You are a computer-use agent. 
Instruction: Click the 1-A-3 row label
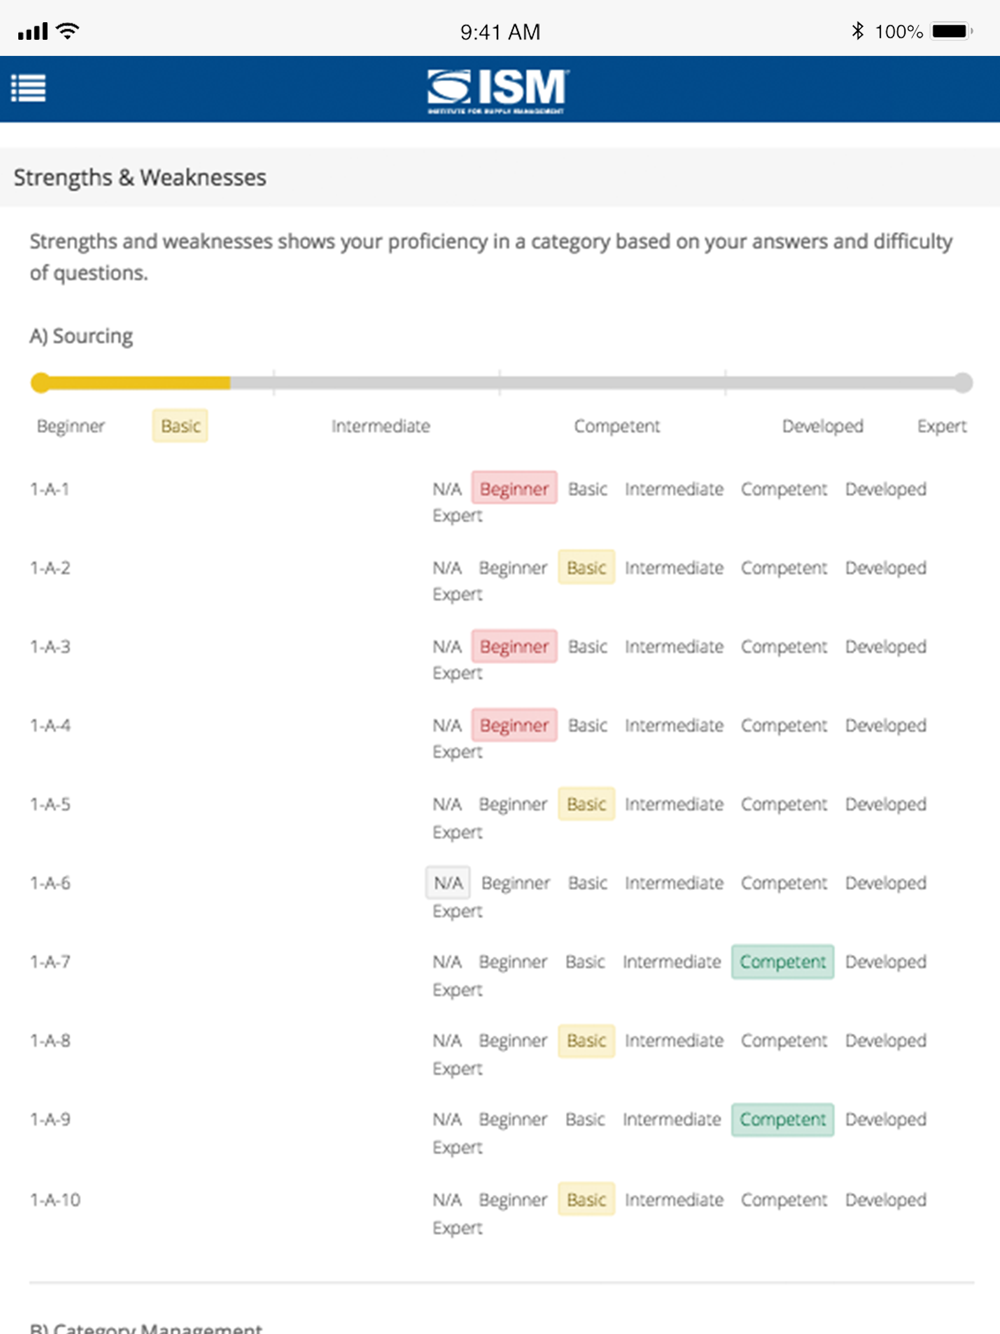pyautogui.click(x=50, y=647)
